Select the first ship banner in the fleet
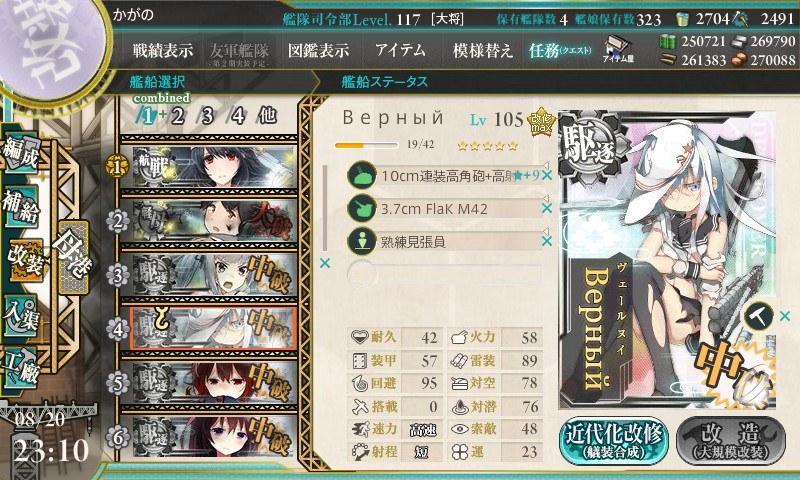 pyautogui.click(x=214, y=166)
